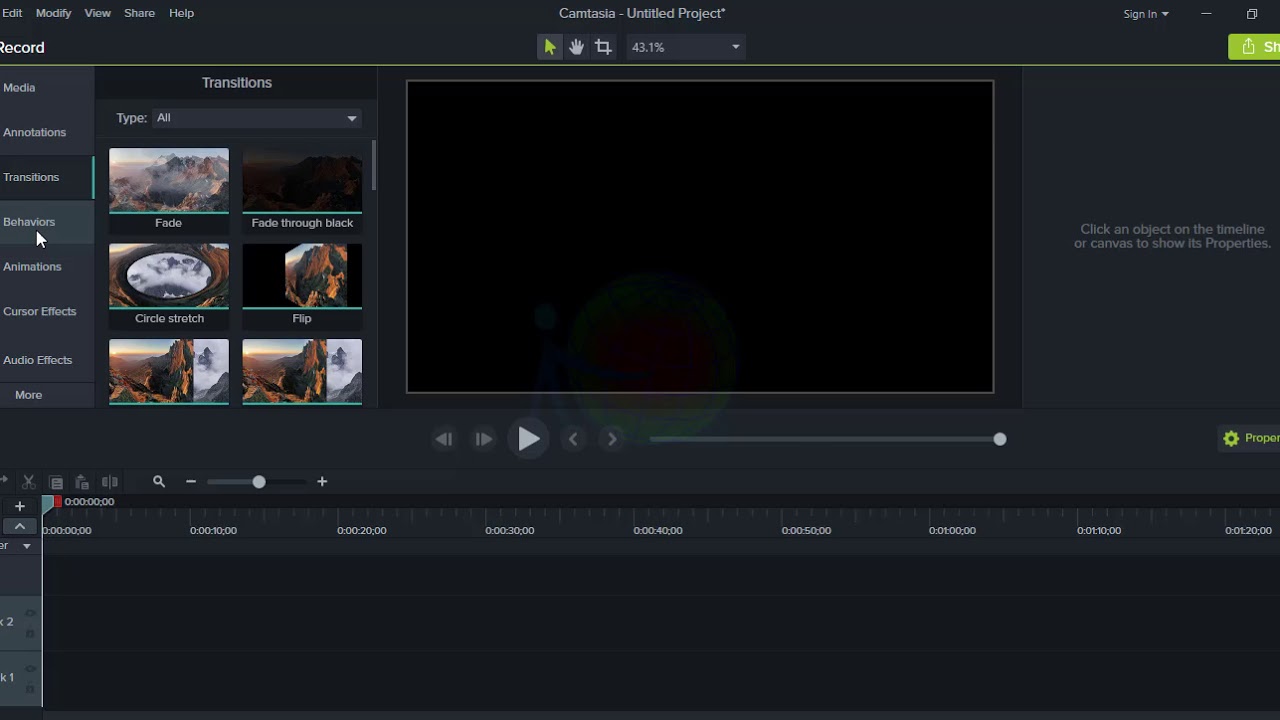The width and height of the screenshot is (1280, 720).
Task: Toggle visibility of Track 1
Action: 30,668
